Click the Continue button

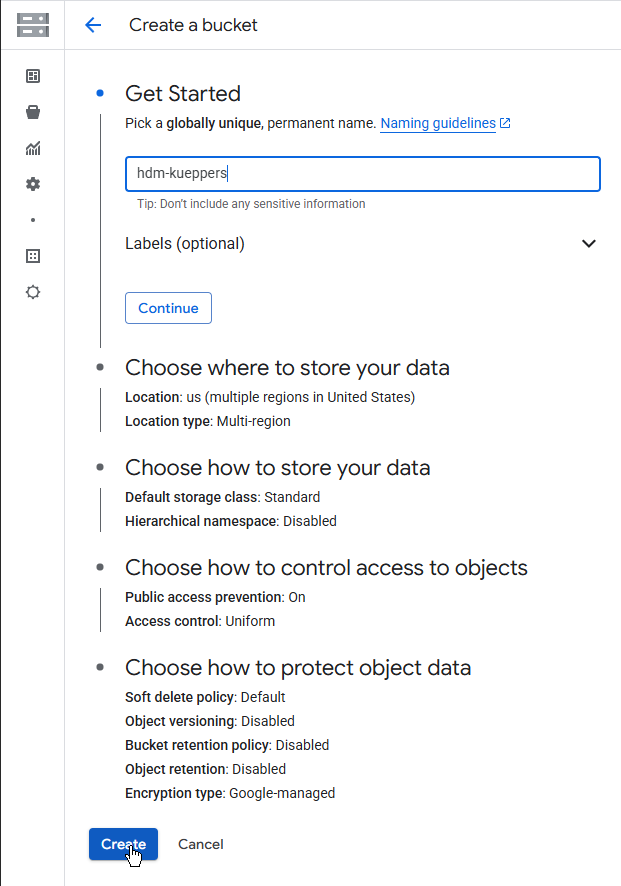tap(168, 308)
